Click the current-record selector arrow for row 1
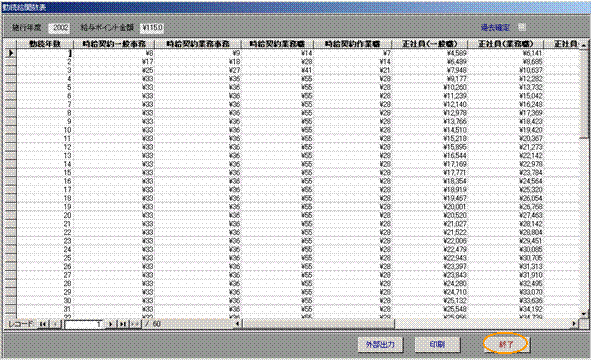The image size is (592, 361). coord(10,53)
